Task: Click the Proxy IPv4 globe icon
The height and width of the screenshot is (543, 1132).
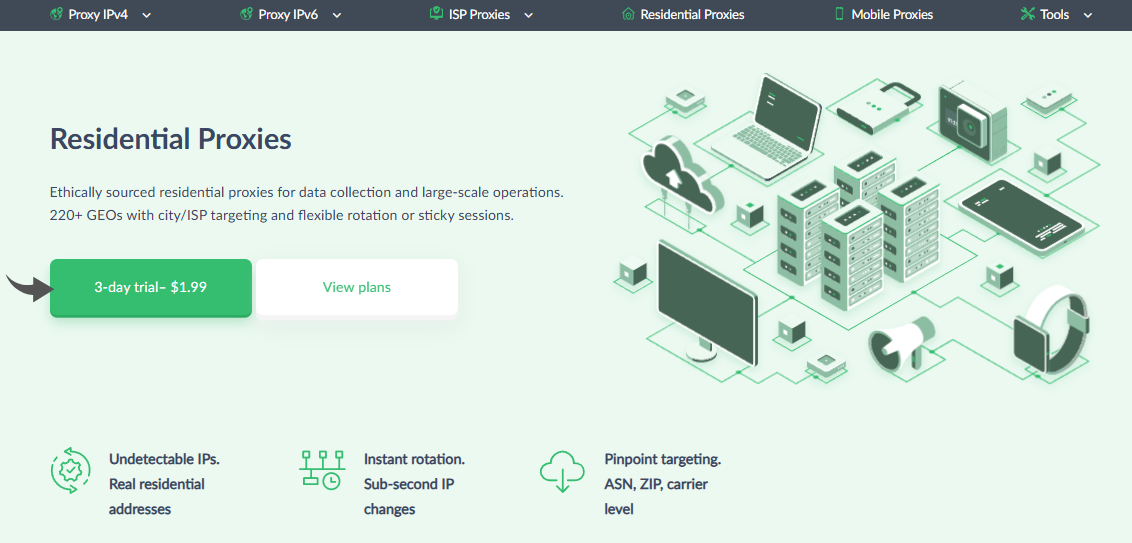Action: [x=56, y=14]
